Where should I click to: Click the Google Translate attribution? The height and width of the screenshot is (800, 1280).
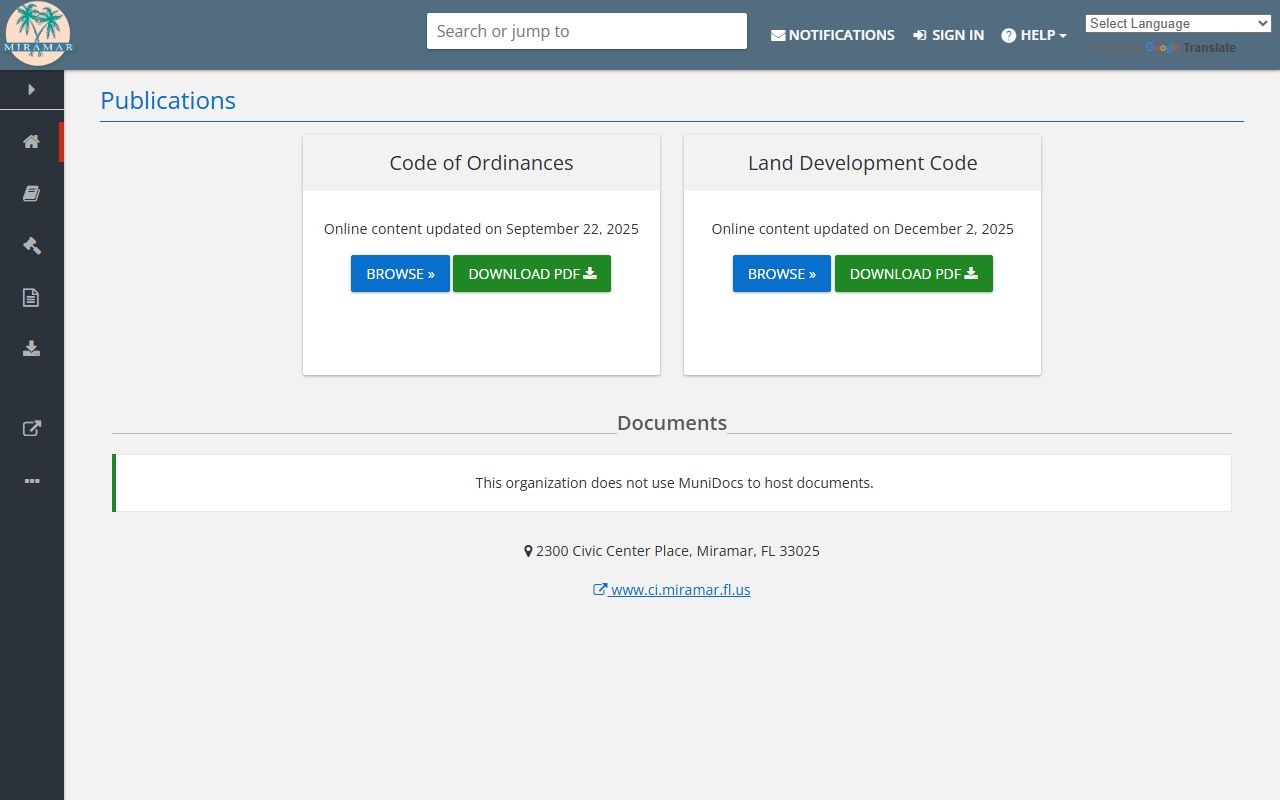coord(1191,48)
